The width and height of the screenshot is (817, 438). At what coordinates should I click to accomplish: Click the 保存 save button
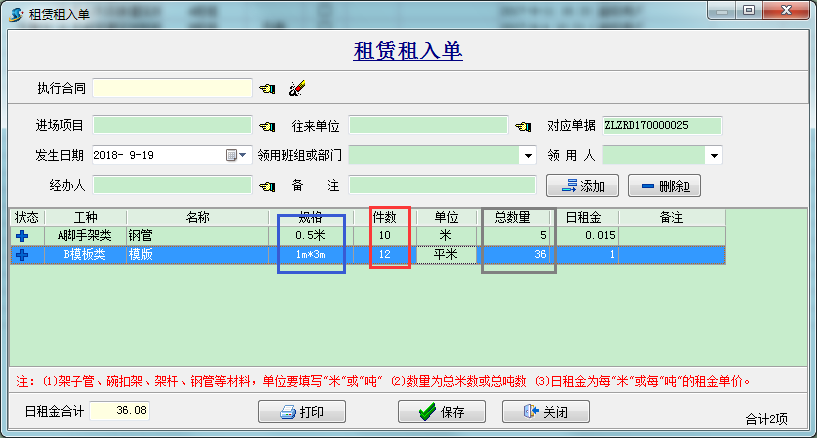441,412
